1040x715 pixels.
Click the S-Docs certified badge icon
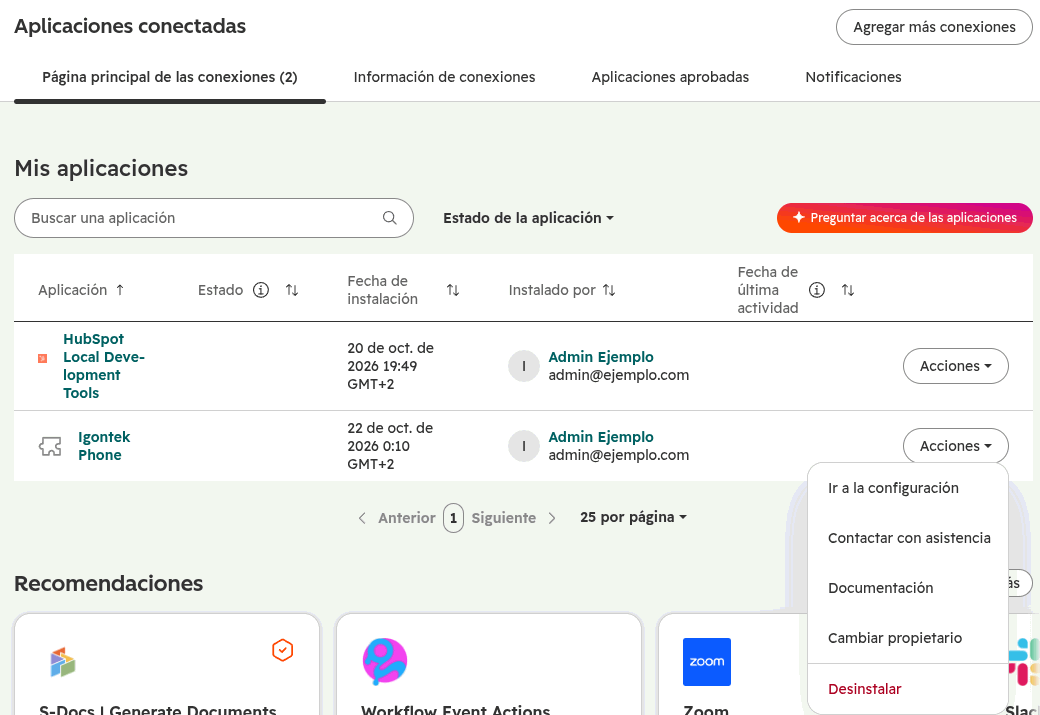click(283, 650)
